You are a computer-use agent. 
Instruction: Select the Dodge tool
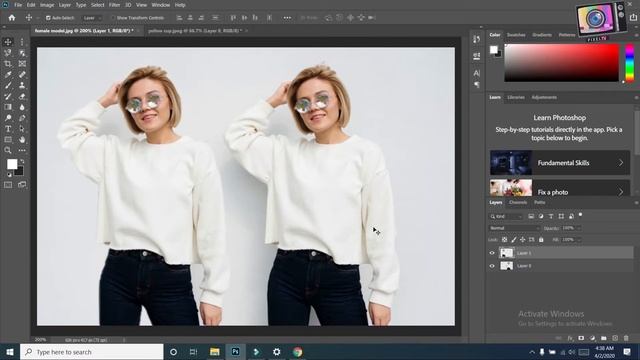click(x=8, y=118)
